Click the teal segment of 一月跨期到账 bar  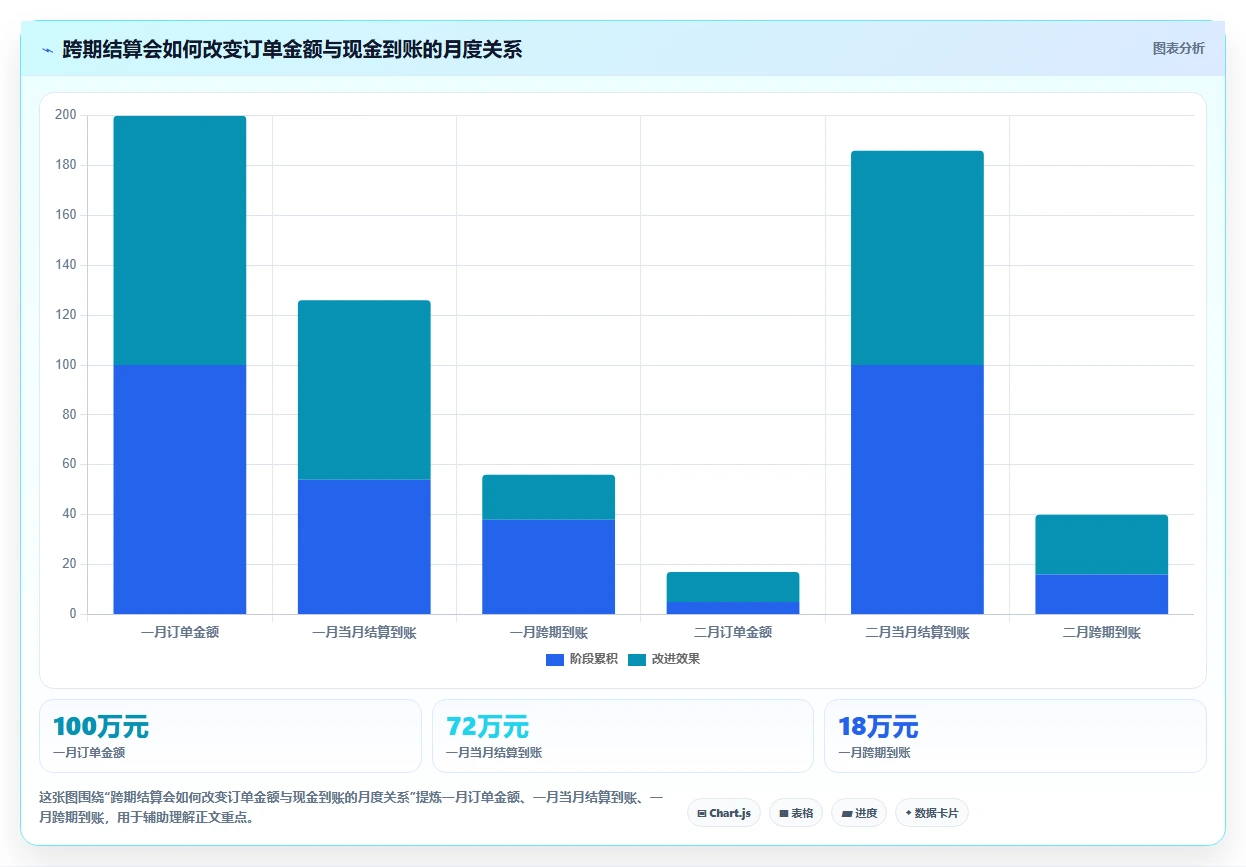pos(548,497)
